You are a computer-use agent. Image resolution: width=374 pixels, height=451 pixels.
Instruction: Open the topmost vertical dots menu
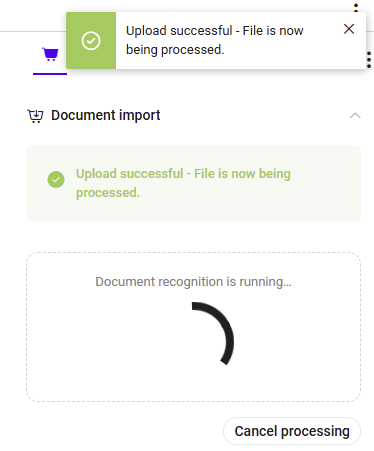(x=356, y=7)
